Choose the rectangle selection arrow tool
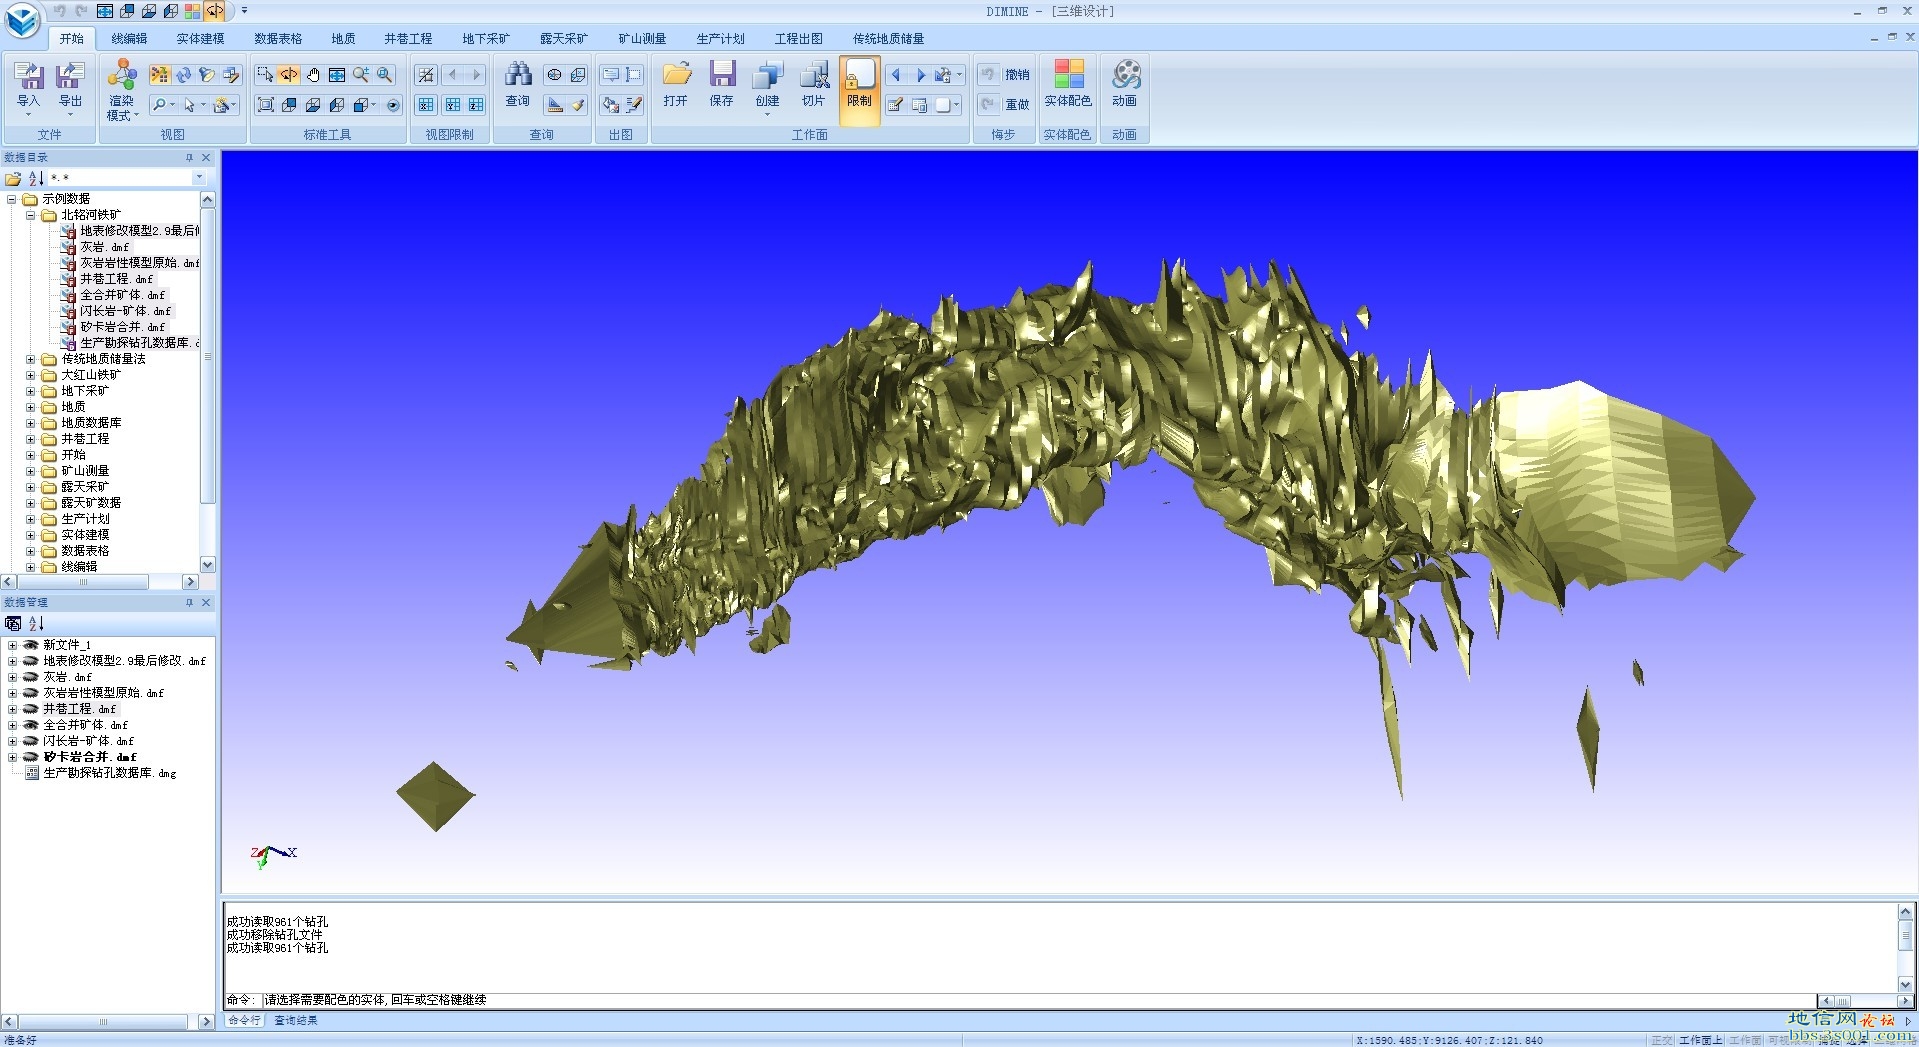This screenshot has height=1047, width=1919. click(265, 75)
